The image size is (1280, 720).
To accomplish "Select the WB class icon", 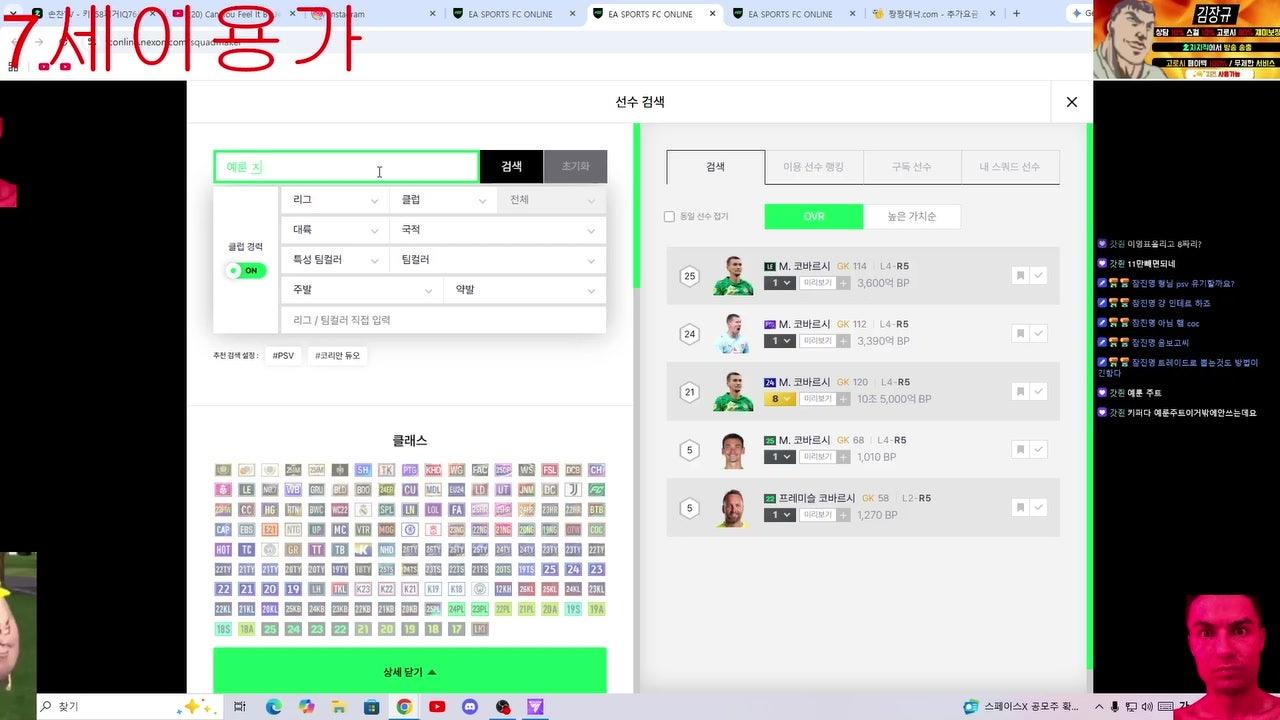I will pos(293,490).
